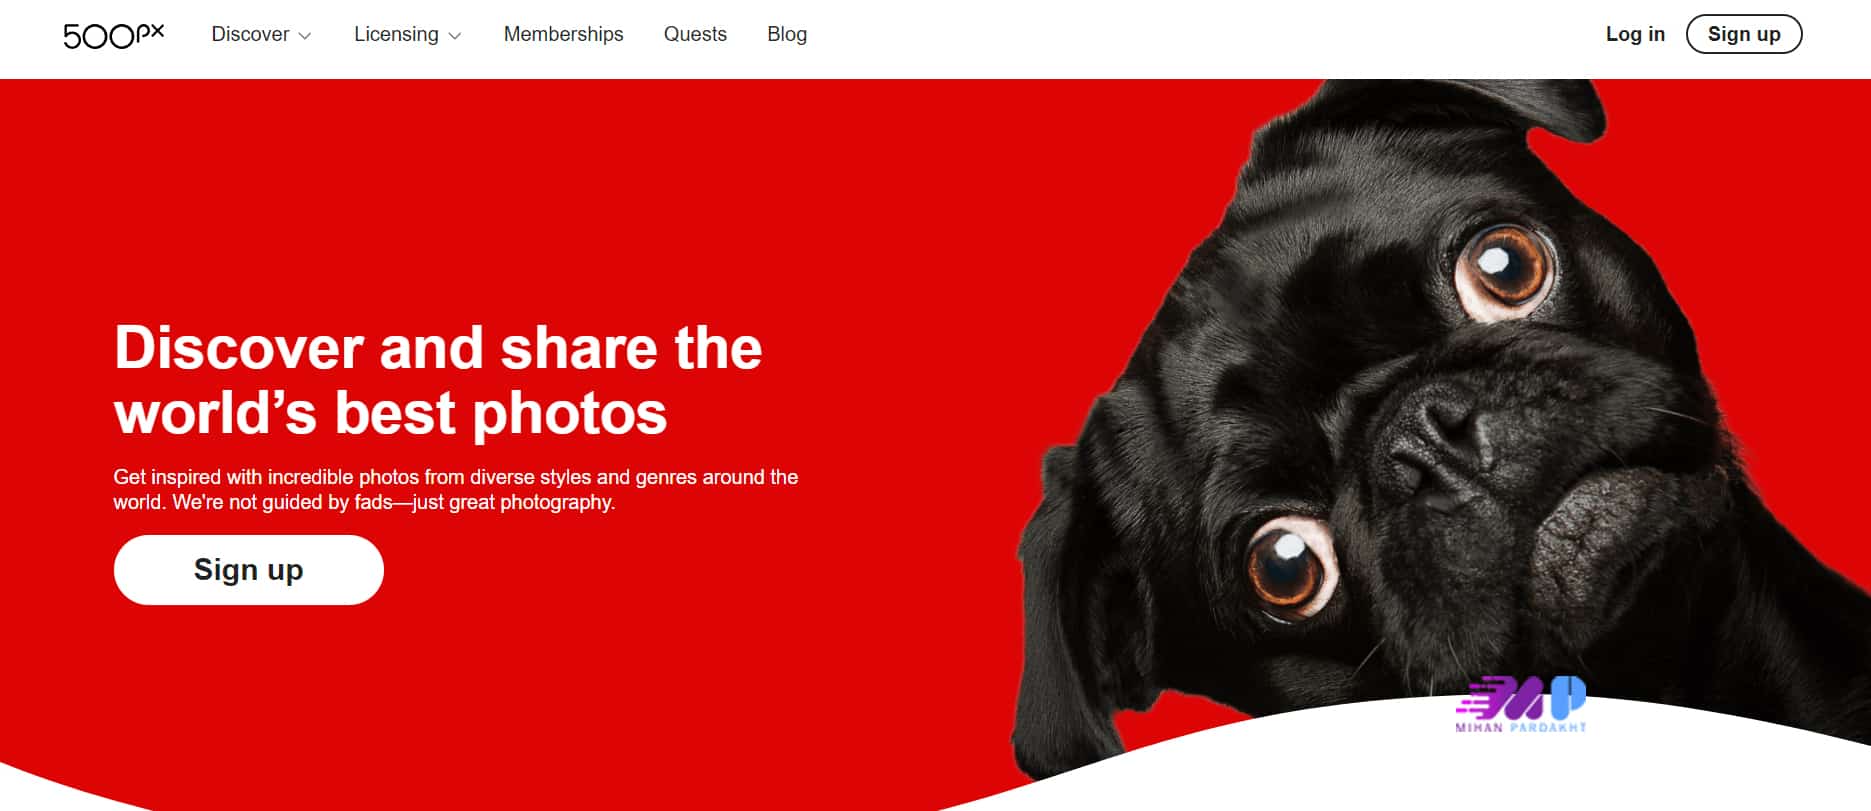Click the large white Sign up button
The width and height of the screenshot is (1871, 811).
pyautogui.click(x=249, y=570)
